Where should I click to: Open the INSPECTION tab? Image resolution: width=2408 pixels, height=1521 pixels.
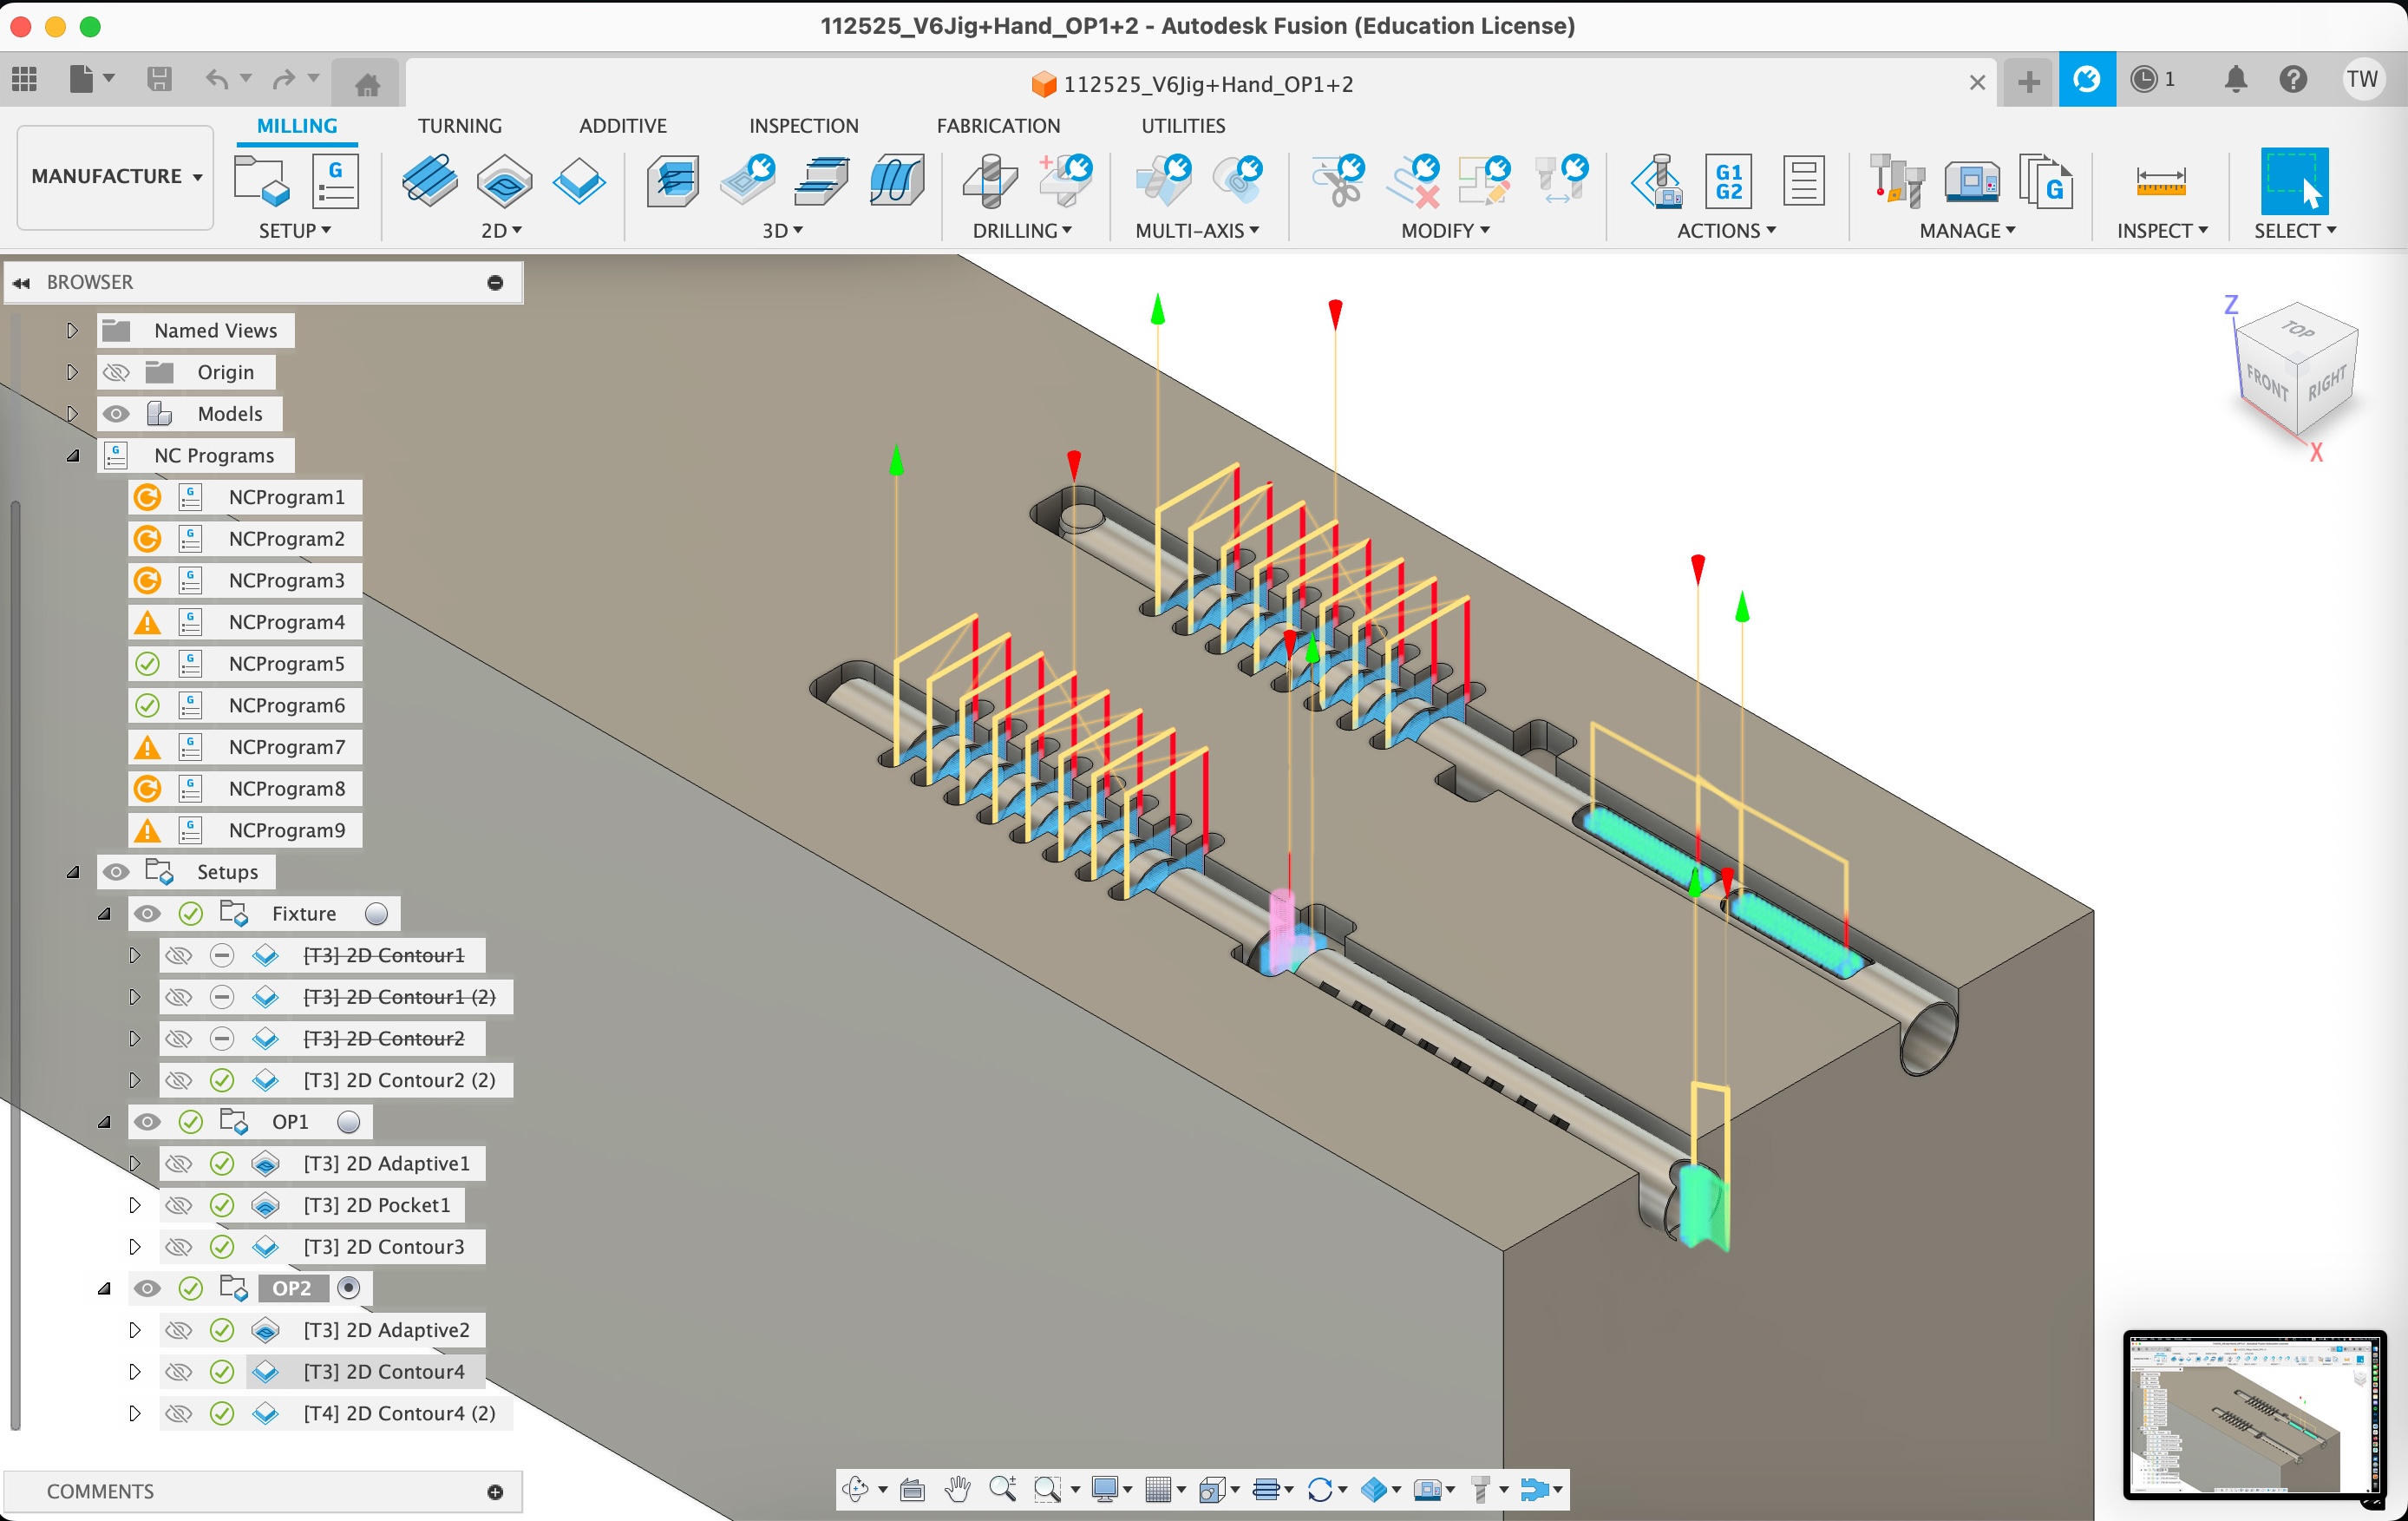[x=803, y=126]
